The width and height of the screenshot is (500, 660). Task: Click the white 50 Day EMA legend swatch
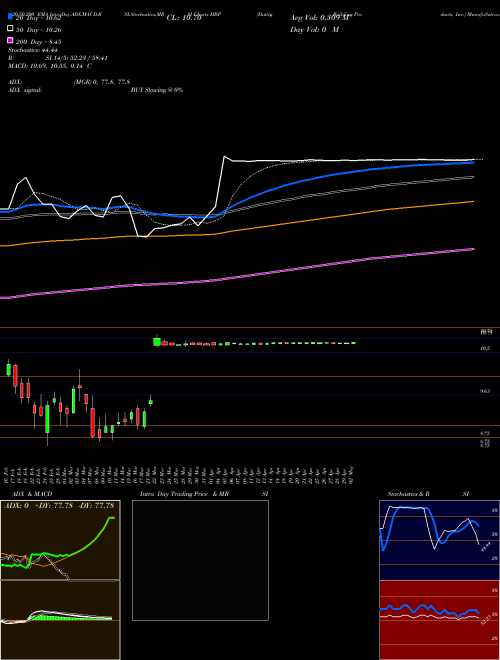pyautogui.click(x=10, y=28)
